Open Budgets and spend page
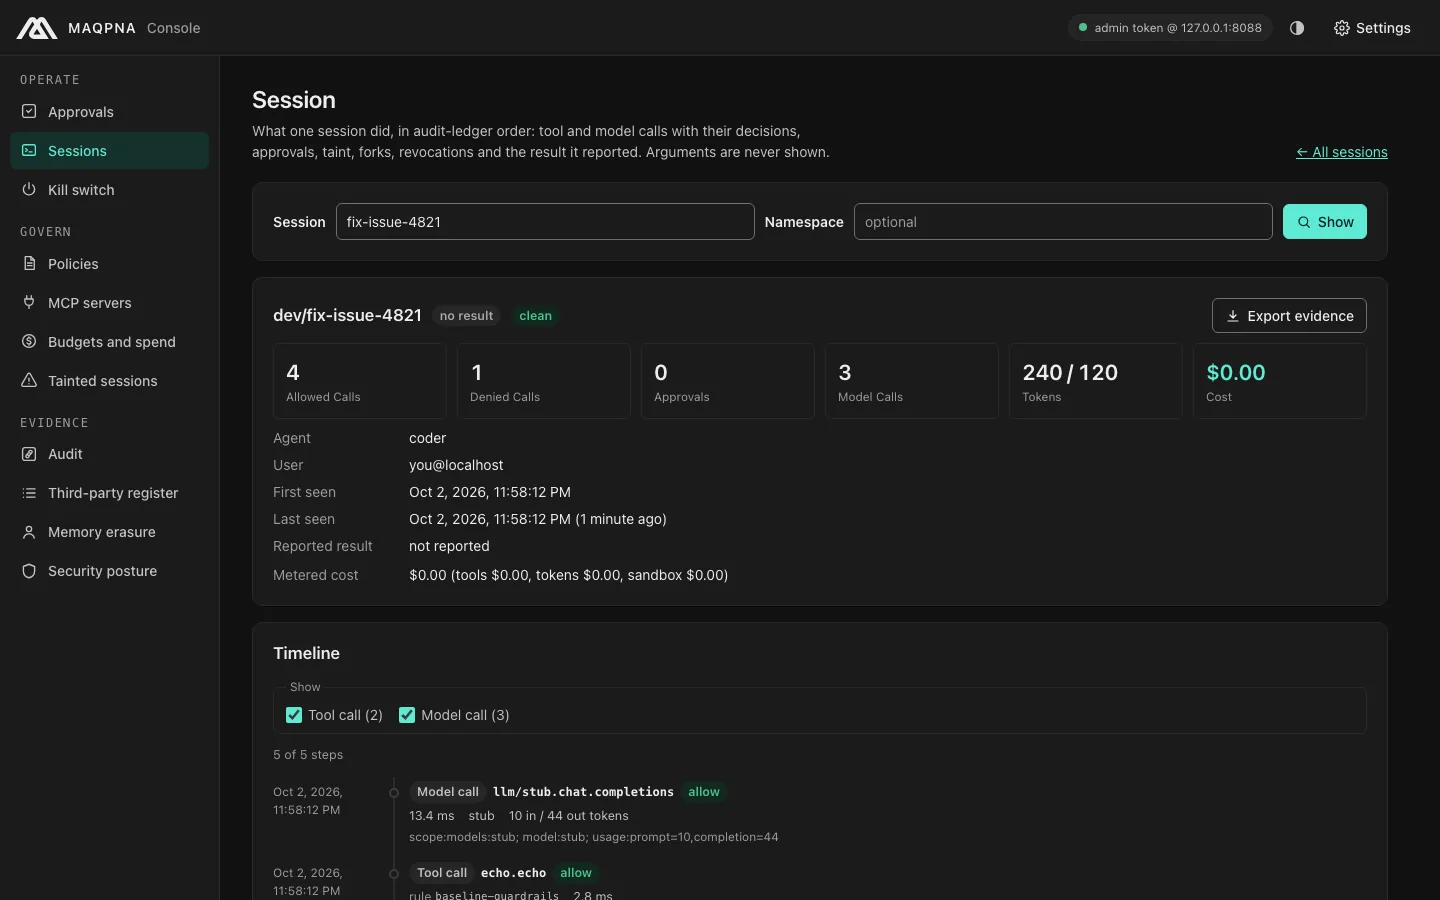The width and height of the screenshot is (1440, 900). (x=109, y=342)
